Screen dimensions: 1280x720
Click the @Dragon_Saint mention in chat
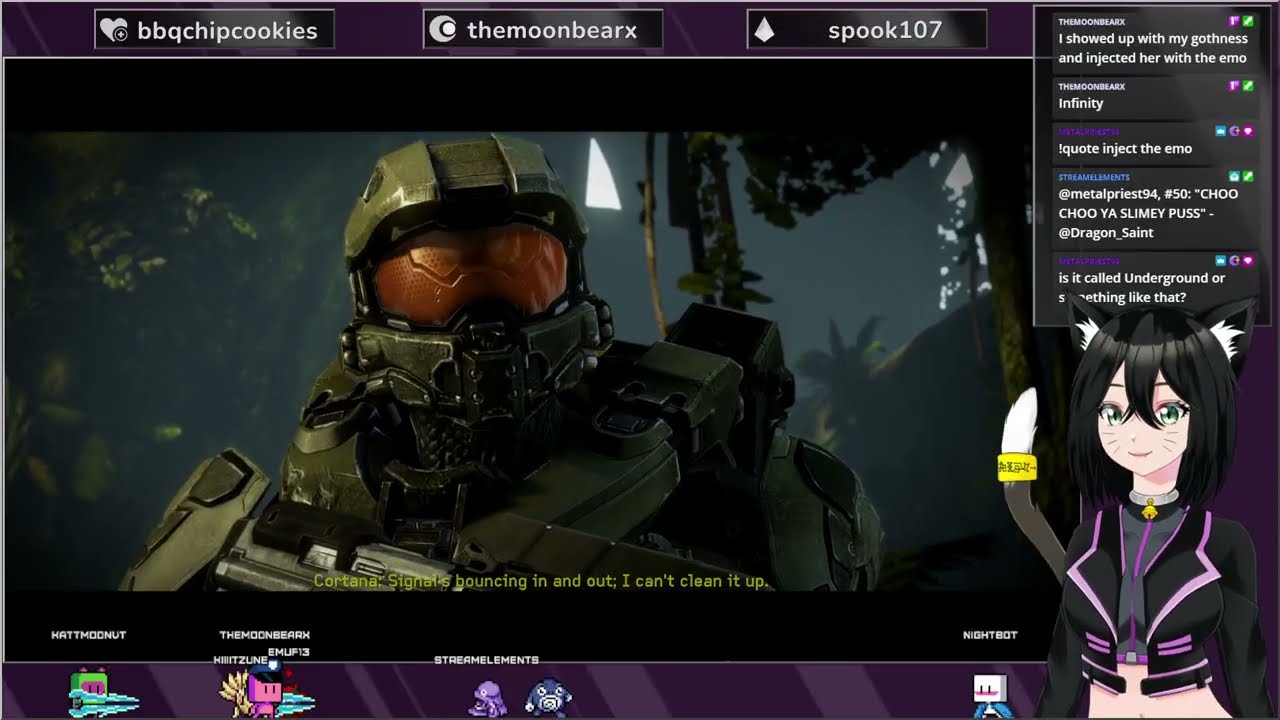(x=1106, y=232)
